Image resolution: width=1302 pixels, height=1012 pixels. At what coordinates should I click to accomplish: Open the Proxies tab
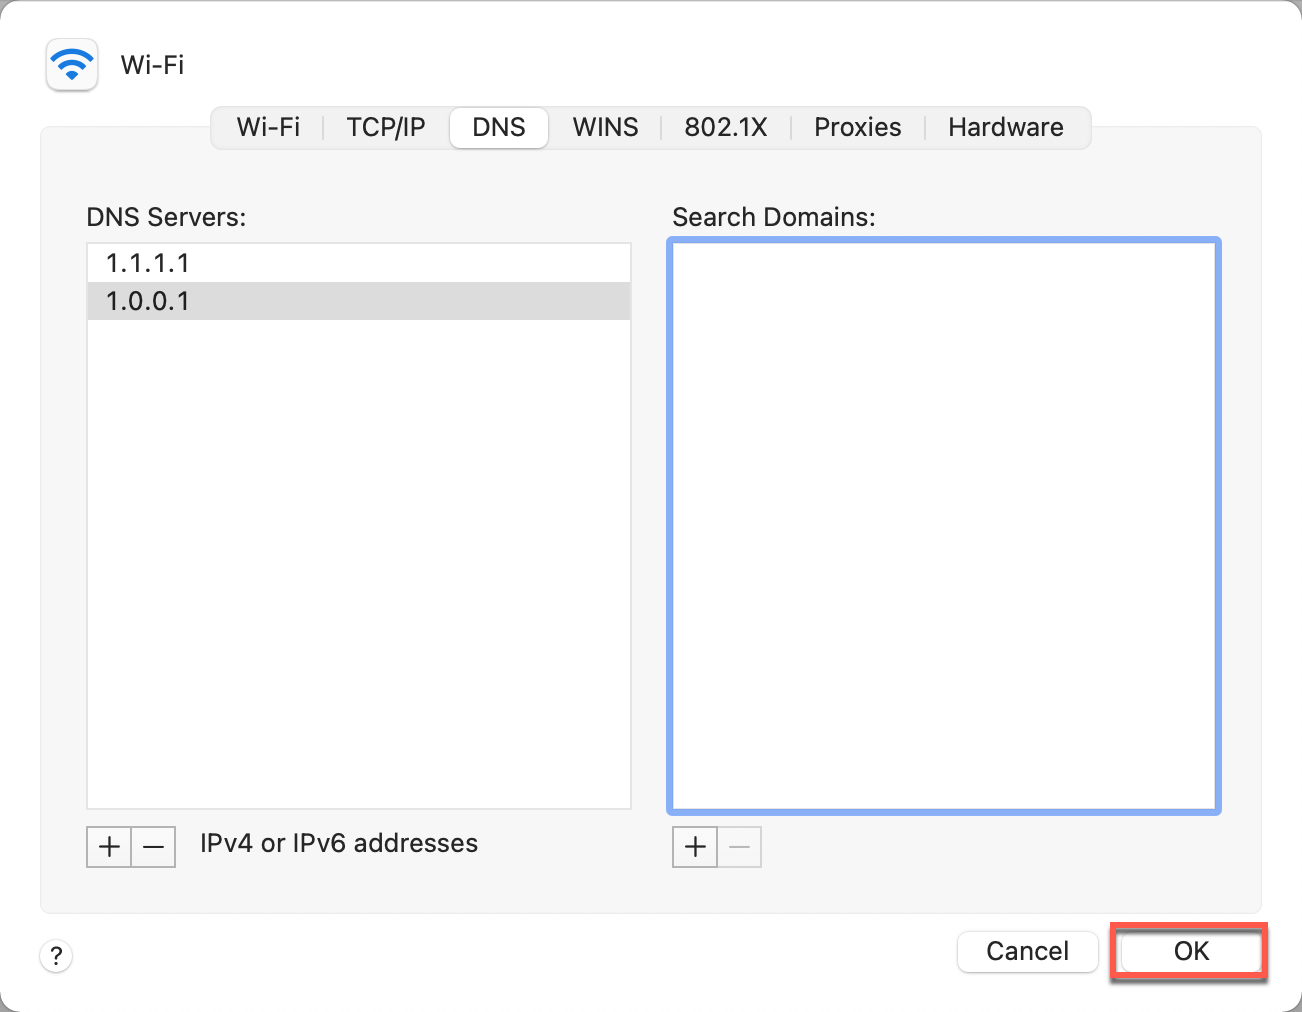pyautogui.click(x=857, y=127)
